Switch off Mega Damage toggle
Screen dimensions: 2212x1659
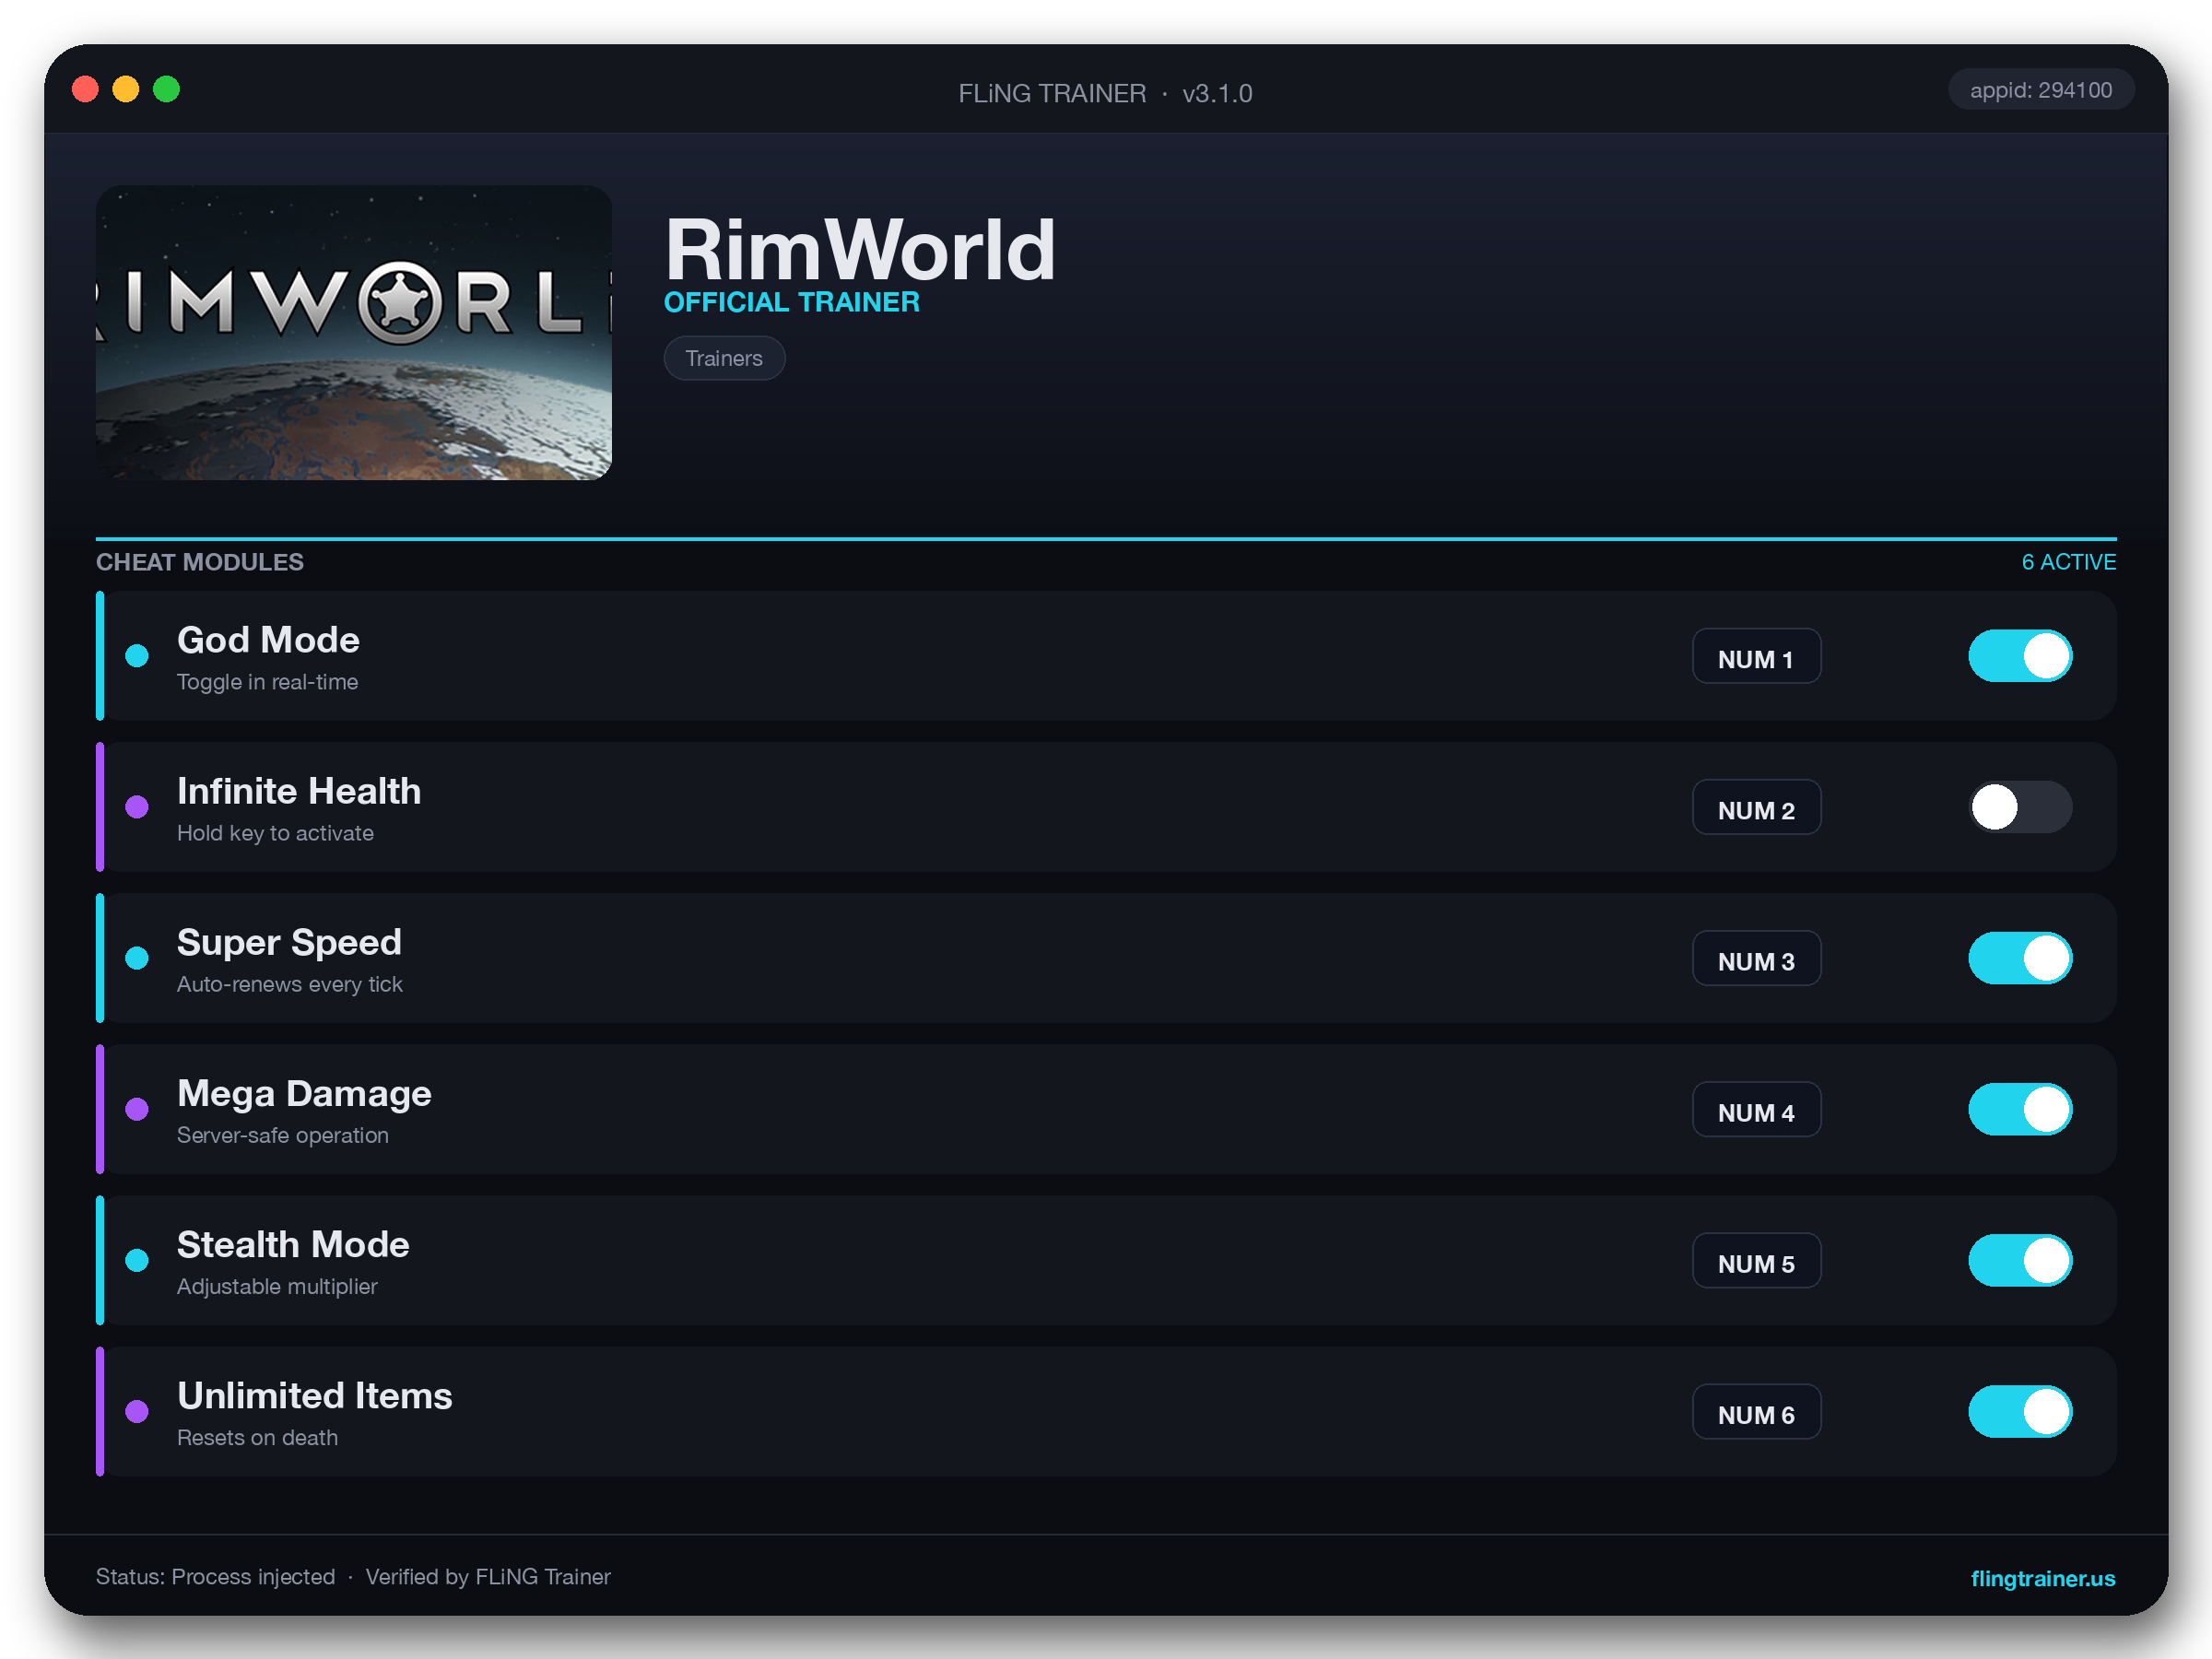[x=2020, y=1109]
